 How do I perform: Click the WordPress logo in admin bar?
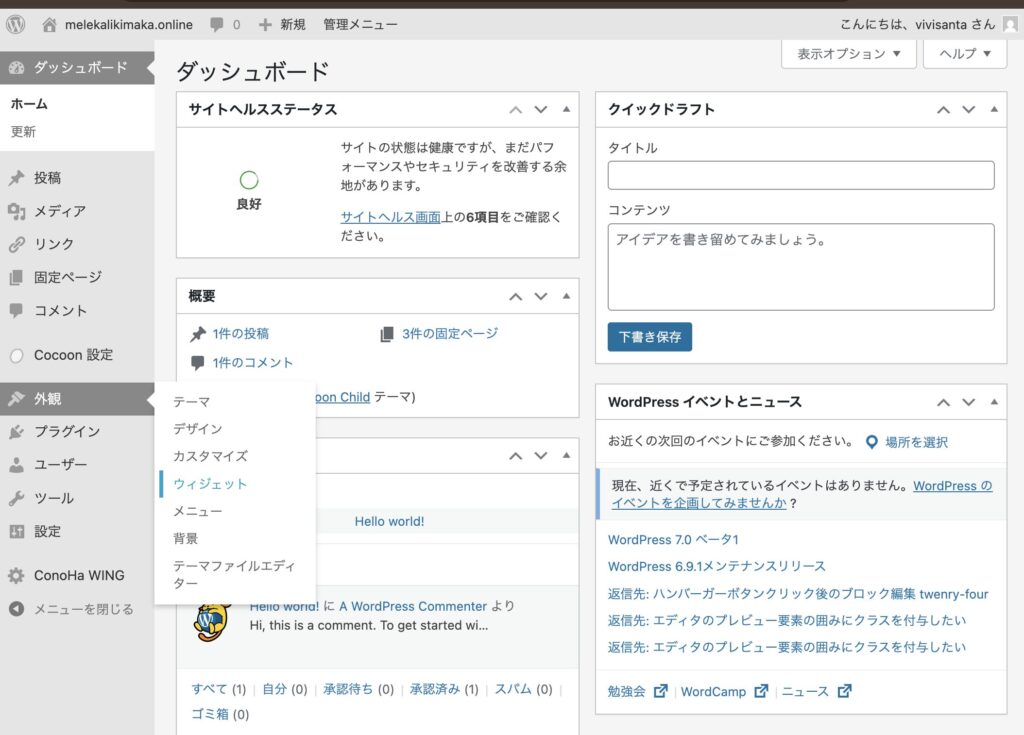click(x=15, y=24)
